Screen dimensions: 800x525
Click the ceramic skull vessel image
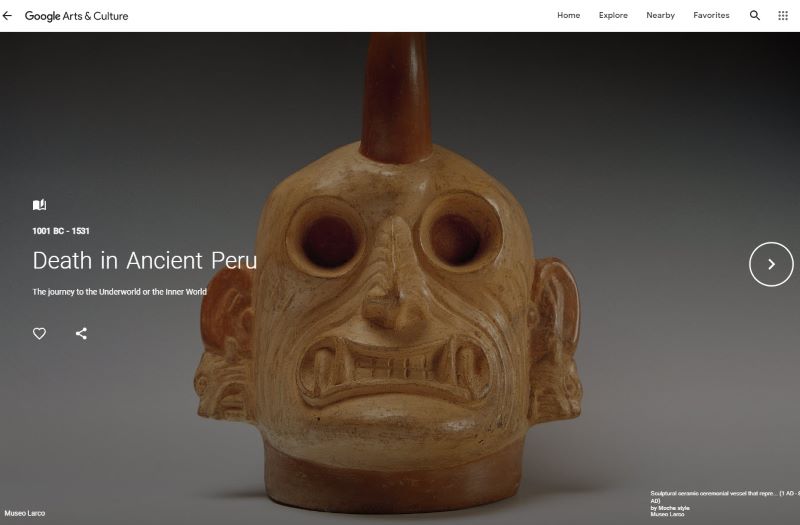[390, 276]
